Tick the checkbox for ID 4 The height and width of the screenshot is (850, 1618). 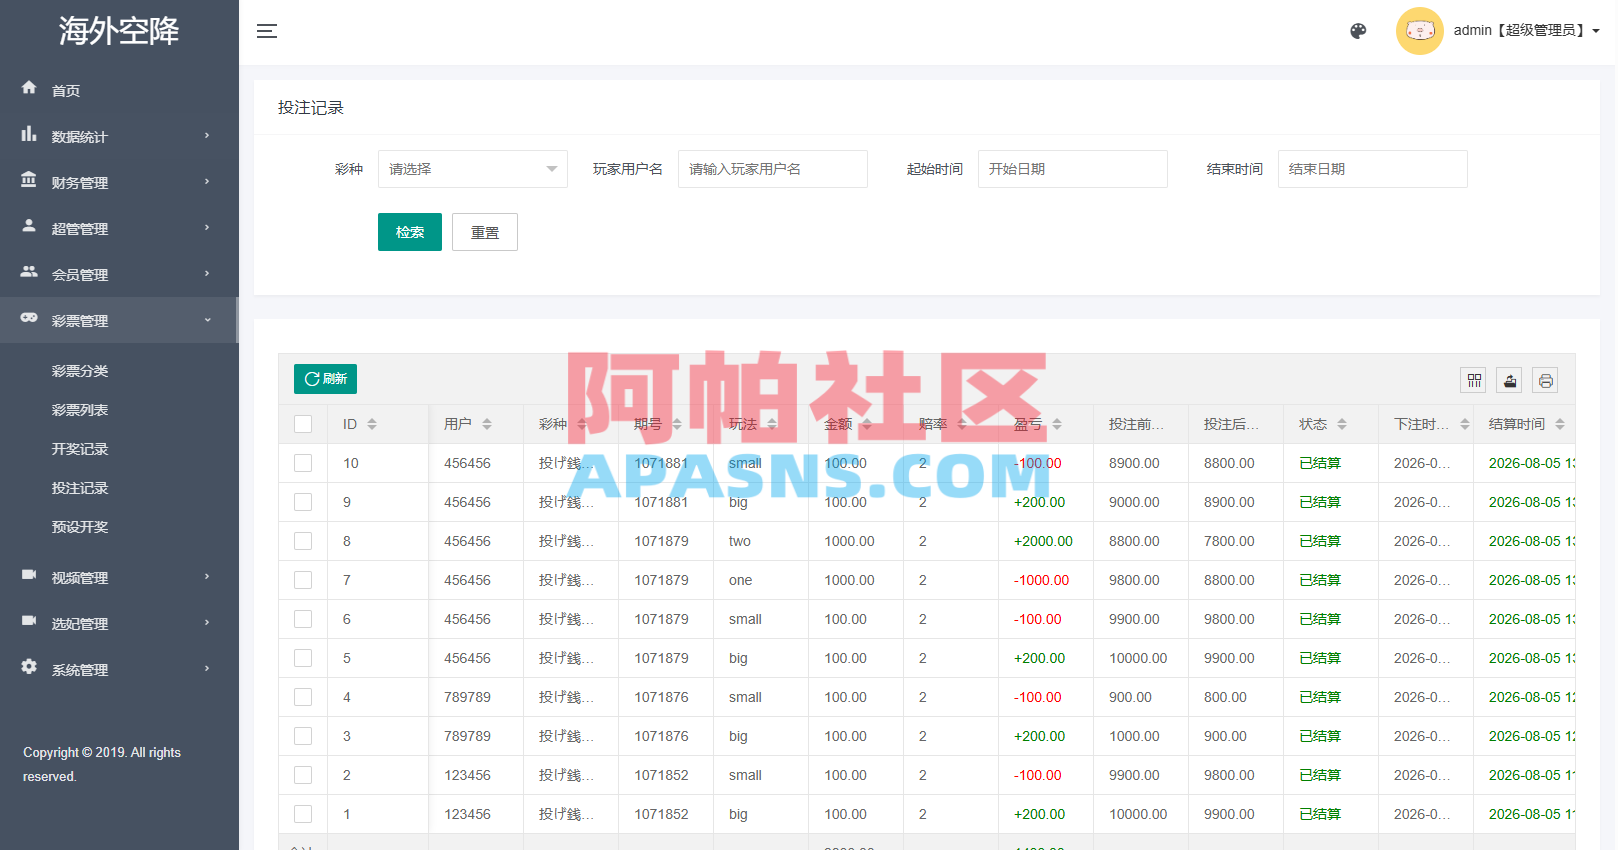pyautogui.click(x=303, y=697)
